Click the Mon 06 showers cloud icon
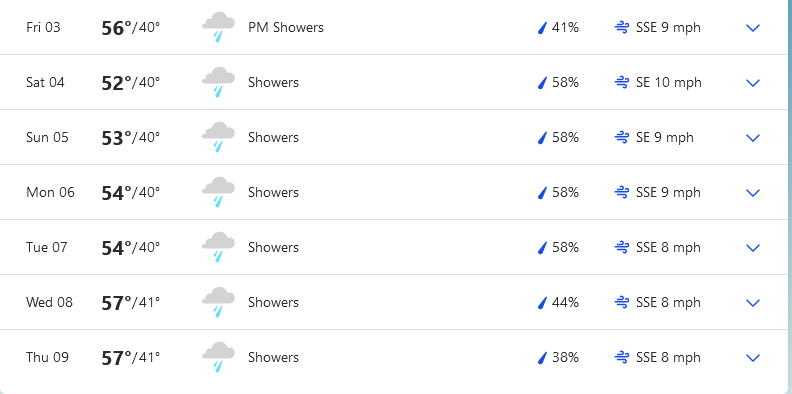792x394 pixels. tap(218, 192)
